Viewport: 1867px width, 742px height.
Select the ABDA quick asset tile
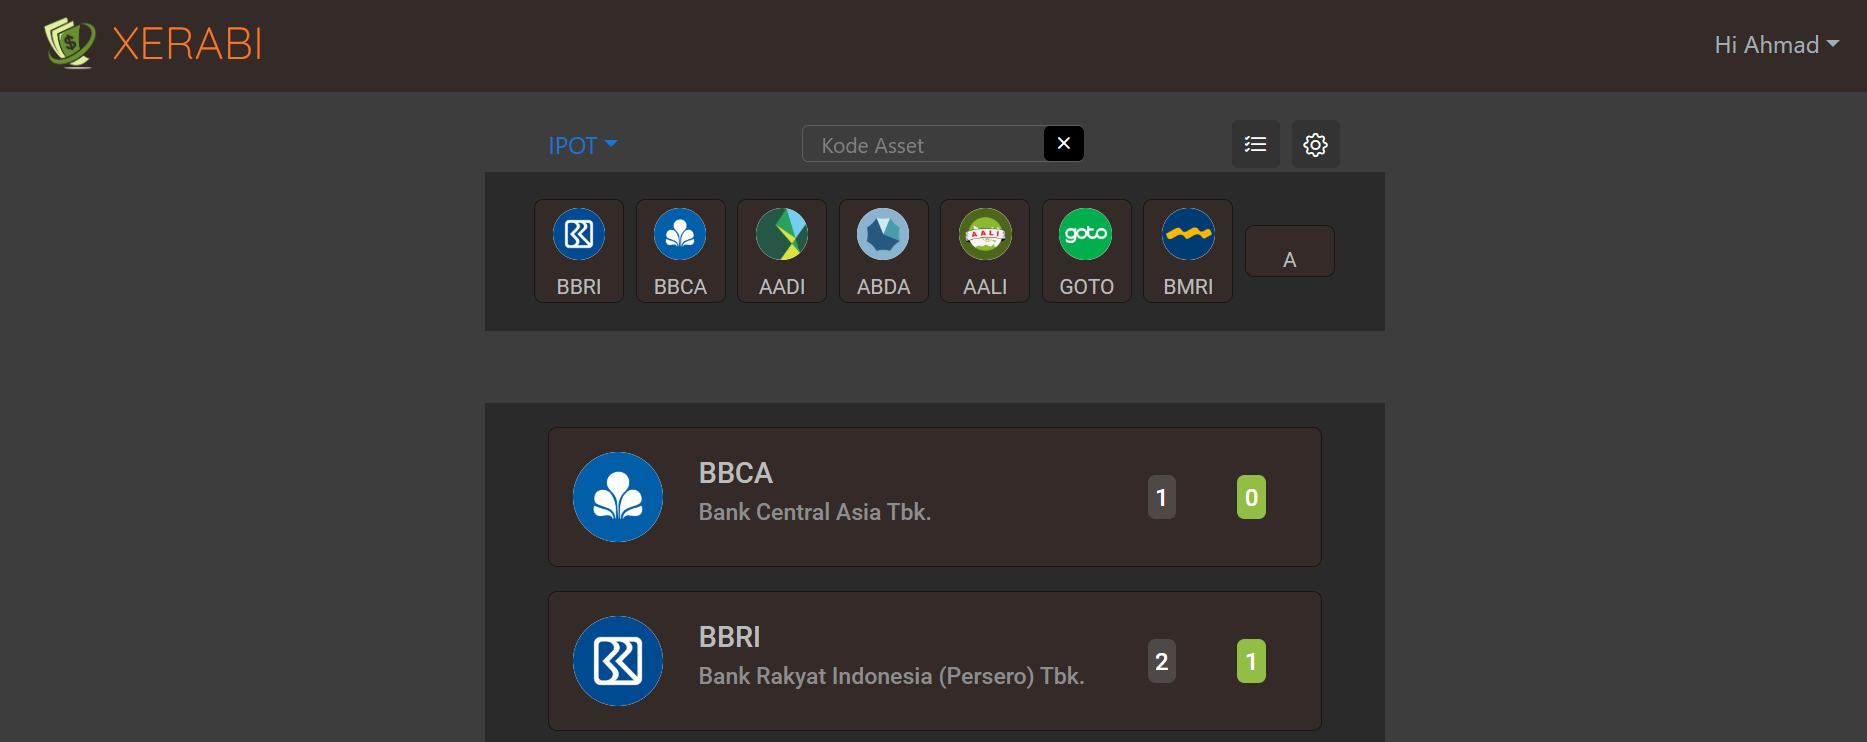(x=884, y=251)
